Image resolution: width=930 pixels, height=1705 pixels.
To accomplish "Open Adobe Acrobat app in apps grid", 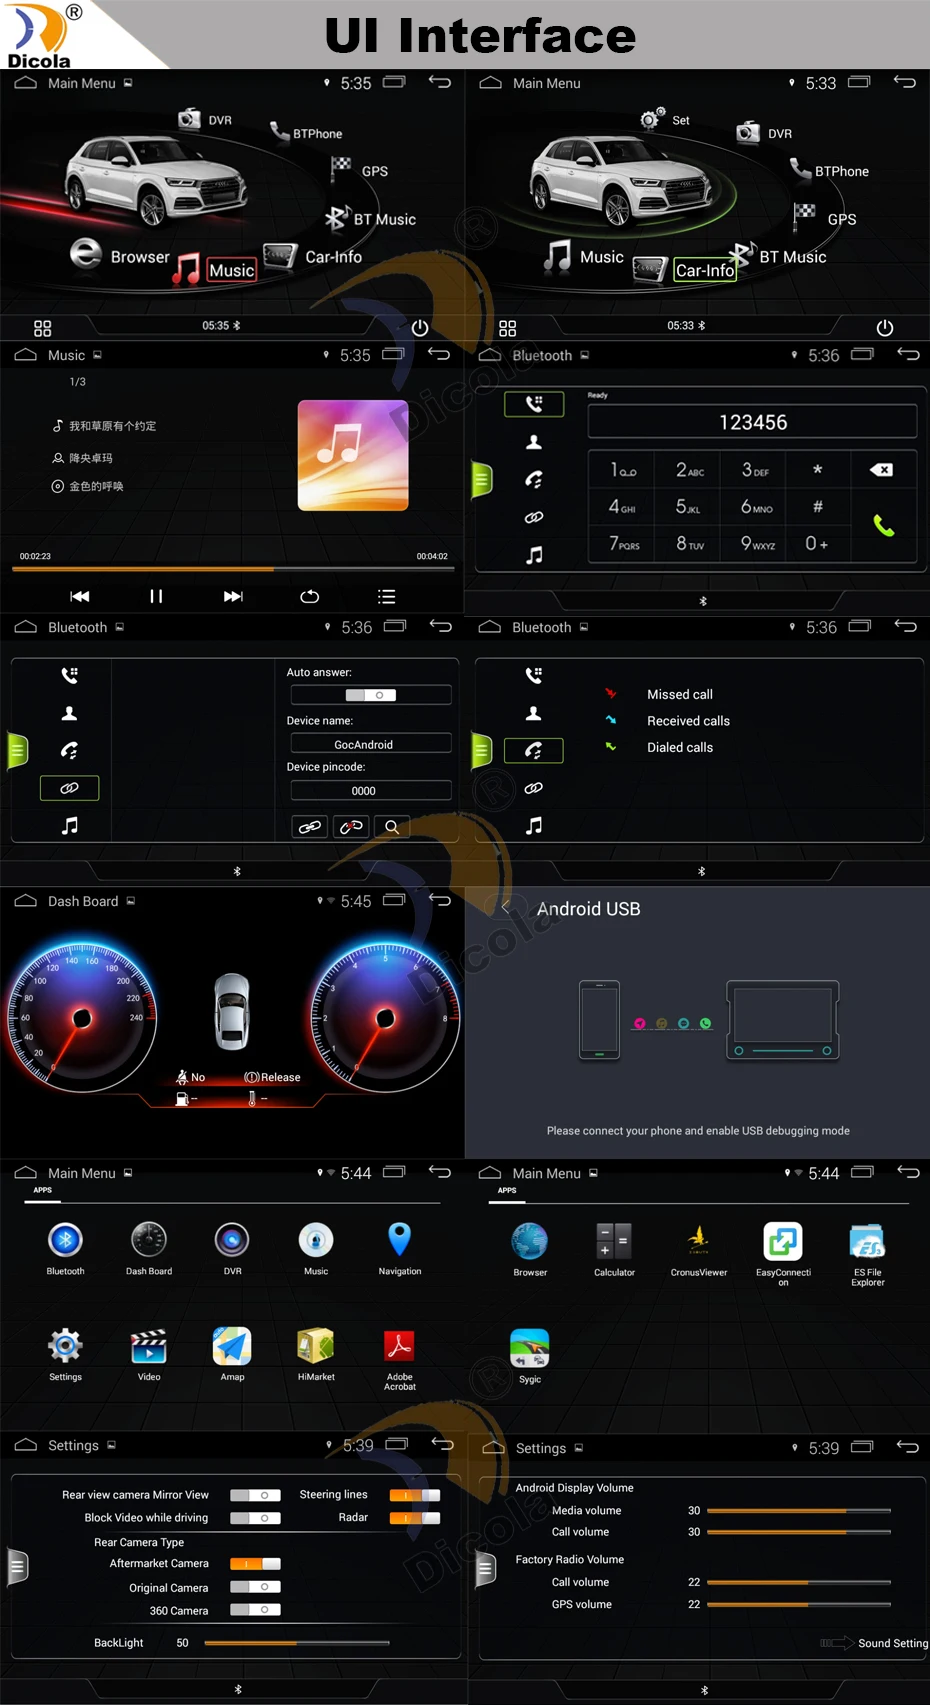I will (x=400, y=1358).
